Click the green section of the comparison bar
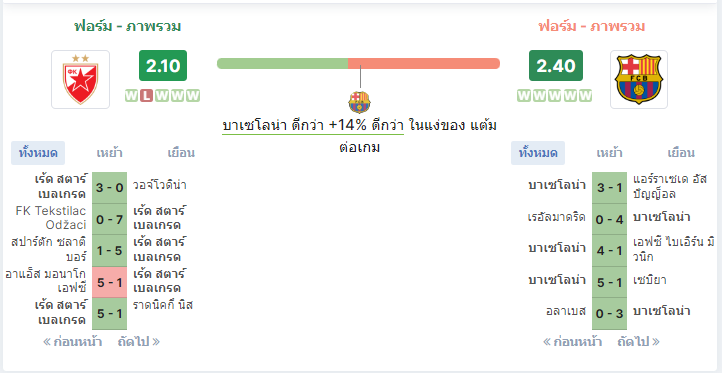 click(282, 64)
